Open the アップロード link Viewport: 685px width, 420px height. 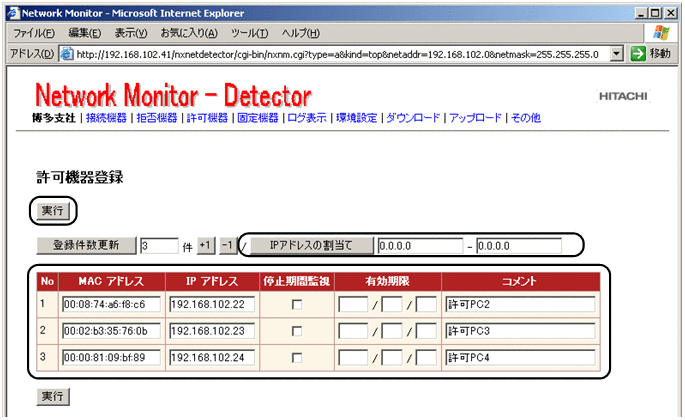[x=475, y=118]
